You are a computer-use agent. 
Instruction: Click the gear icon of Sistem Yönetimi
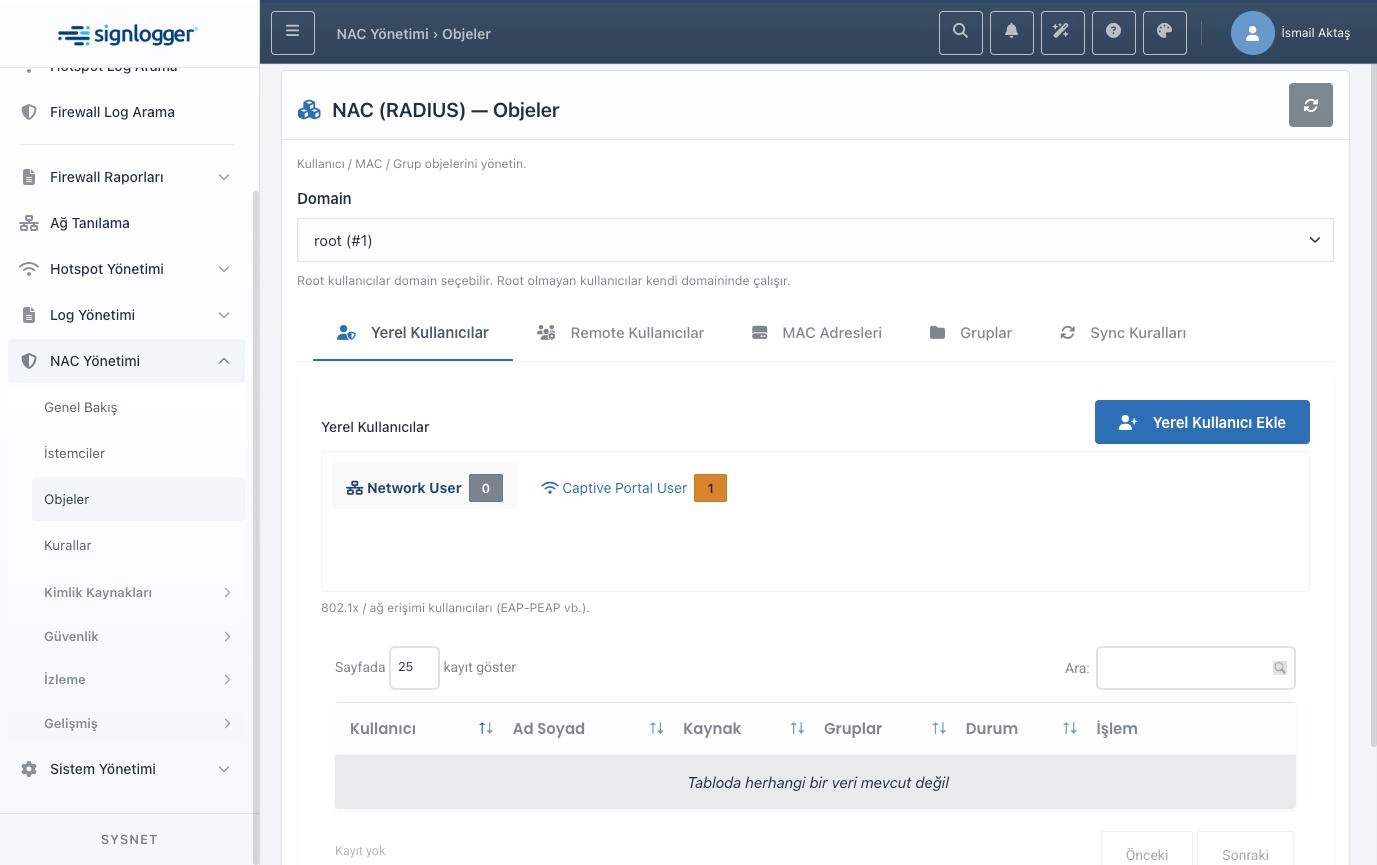click(x=29, y=769)
